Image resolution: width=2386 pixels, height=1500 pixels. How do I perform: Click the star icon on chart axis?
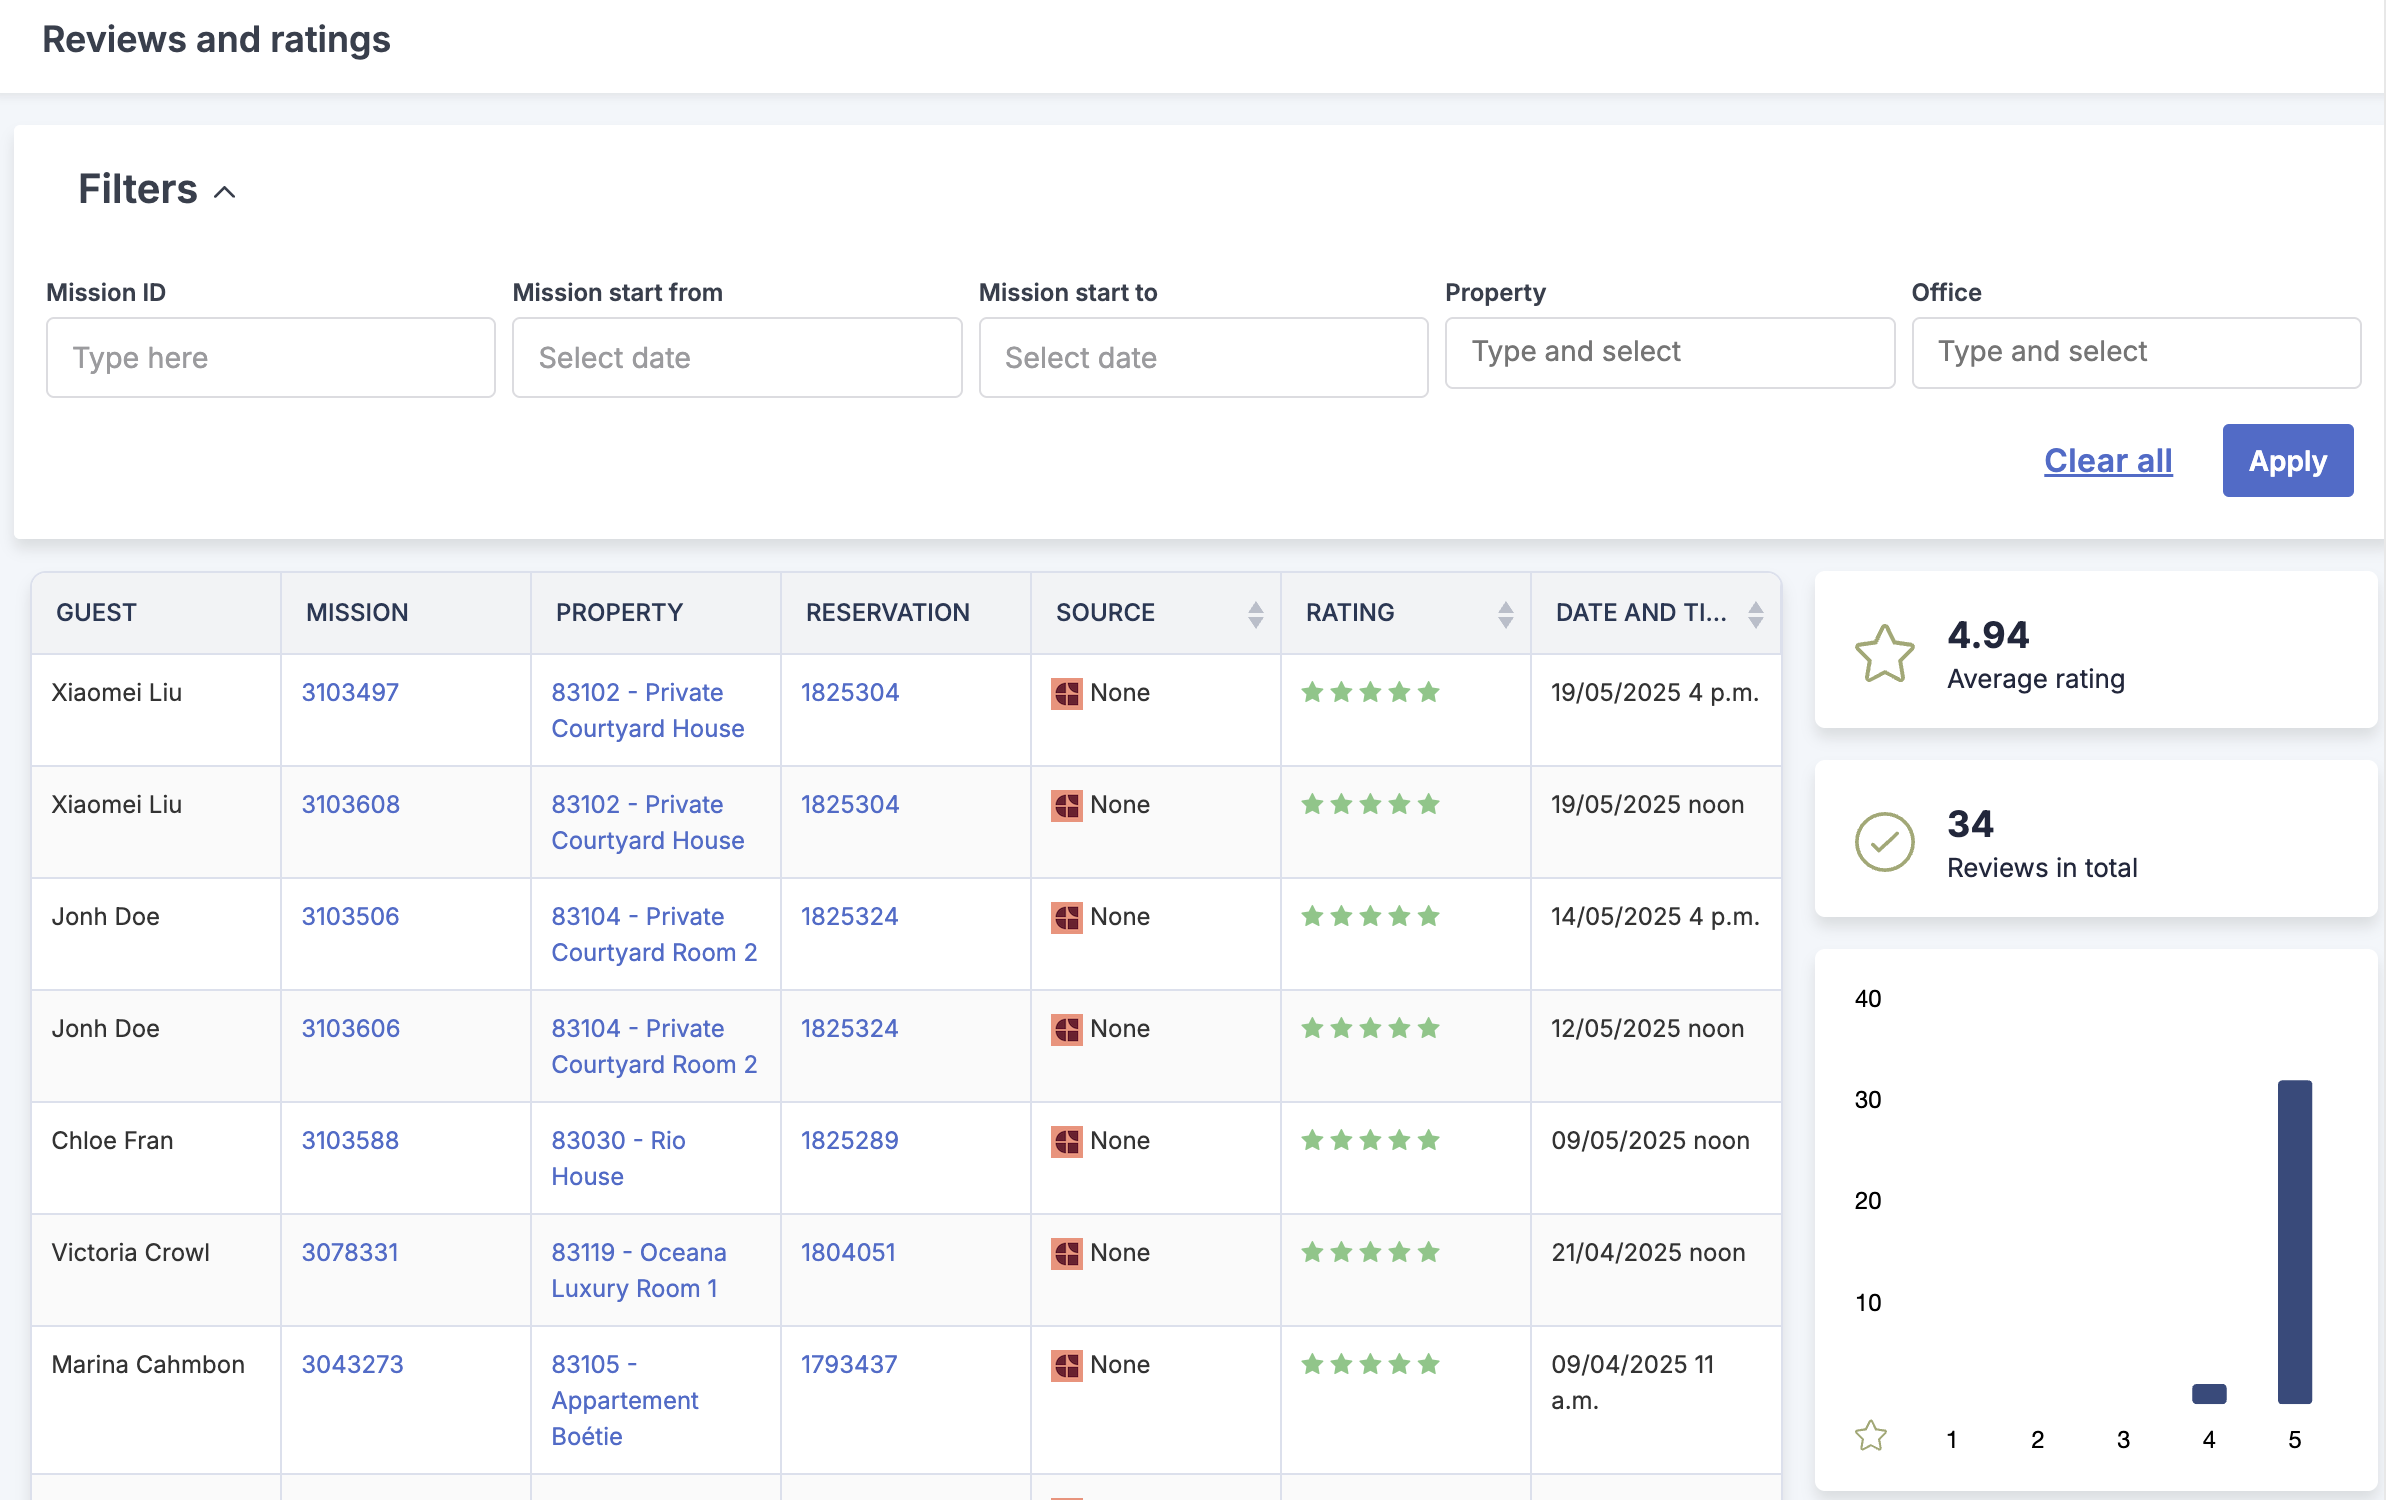click(x=1870, y=1436)
